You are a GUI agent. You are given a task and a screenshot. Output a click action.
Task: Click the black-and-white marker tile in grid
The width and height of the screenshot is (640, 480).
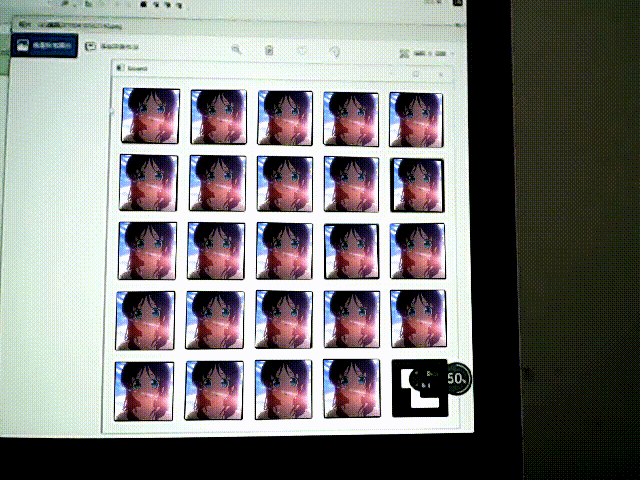pos(420,388)
